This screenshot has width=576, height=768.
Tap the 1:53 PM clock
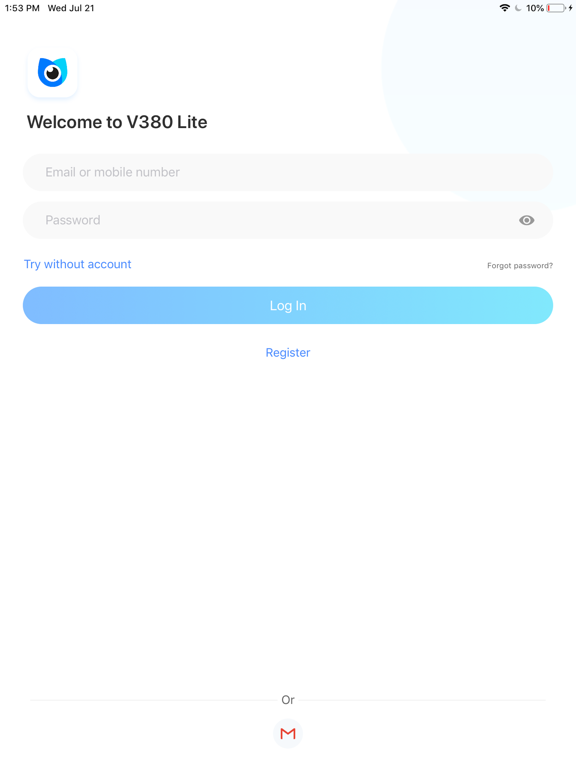click(22, 8)
